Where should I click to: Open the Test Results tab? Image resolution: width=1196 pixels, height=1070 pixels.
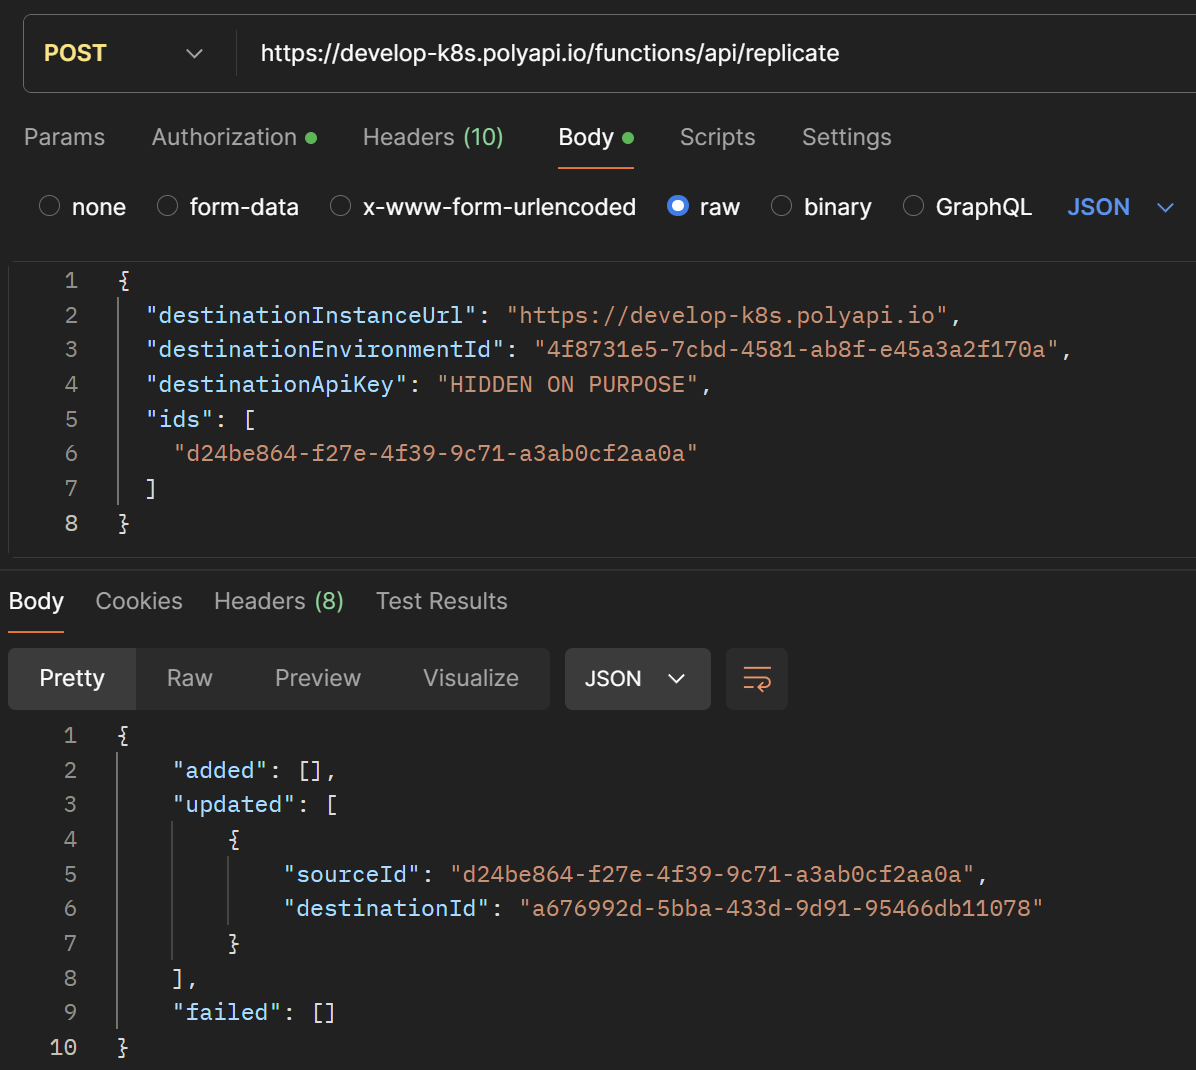coord(442,601)
